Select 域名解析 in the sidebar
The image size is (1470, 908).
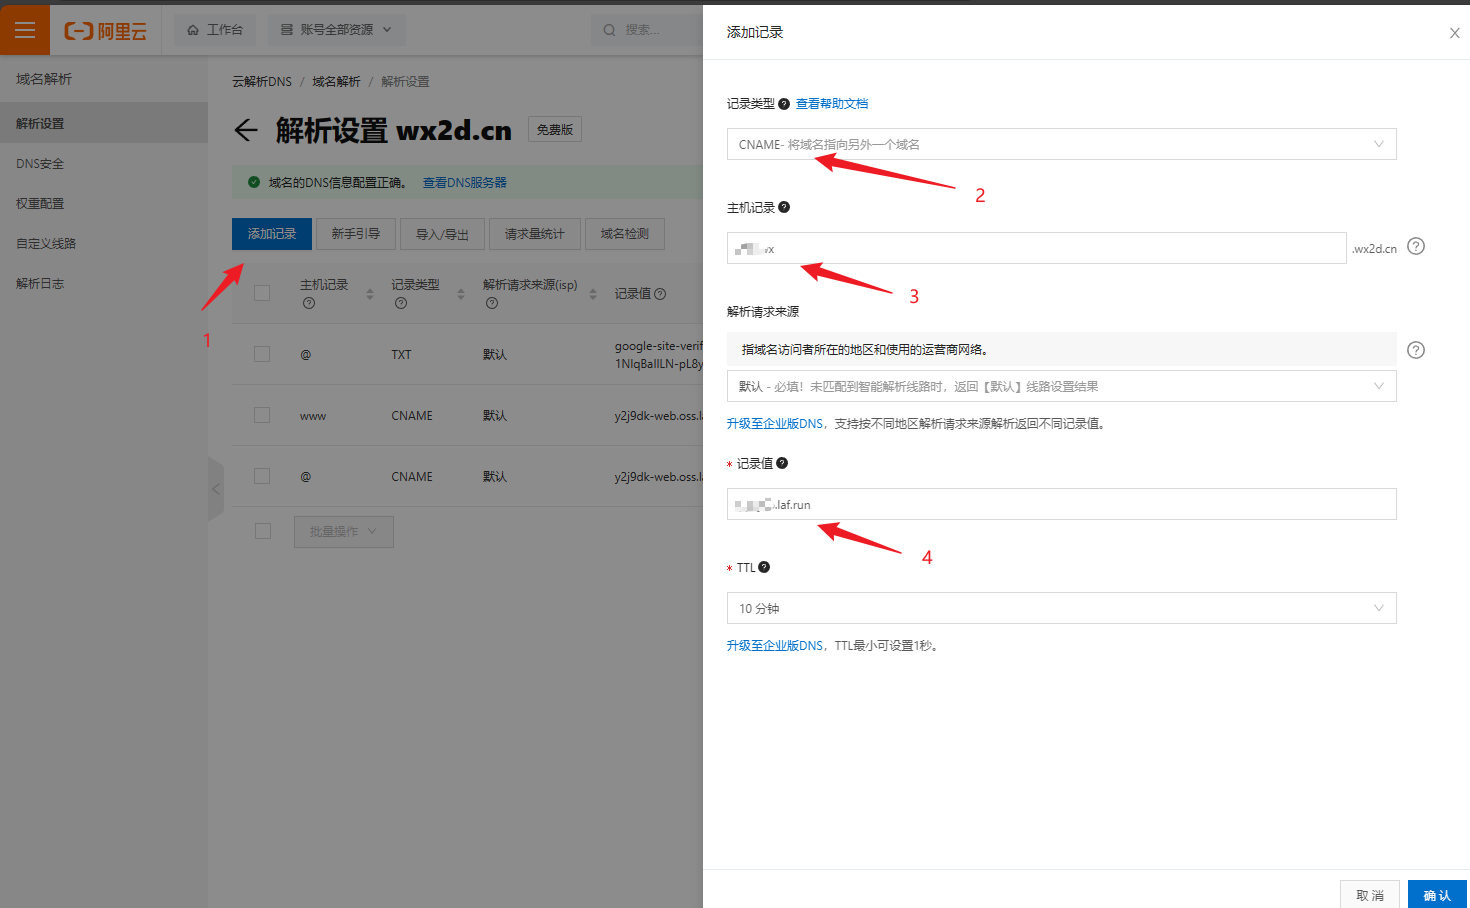[44, 79]
